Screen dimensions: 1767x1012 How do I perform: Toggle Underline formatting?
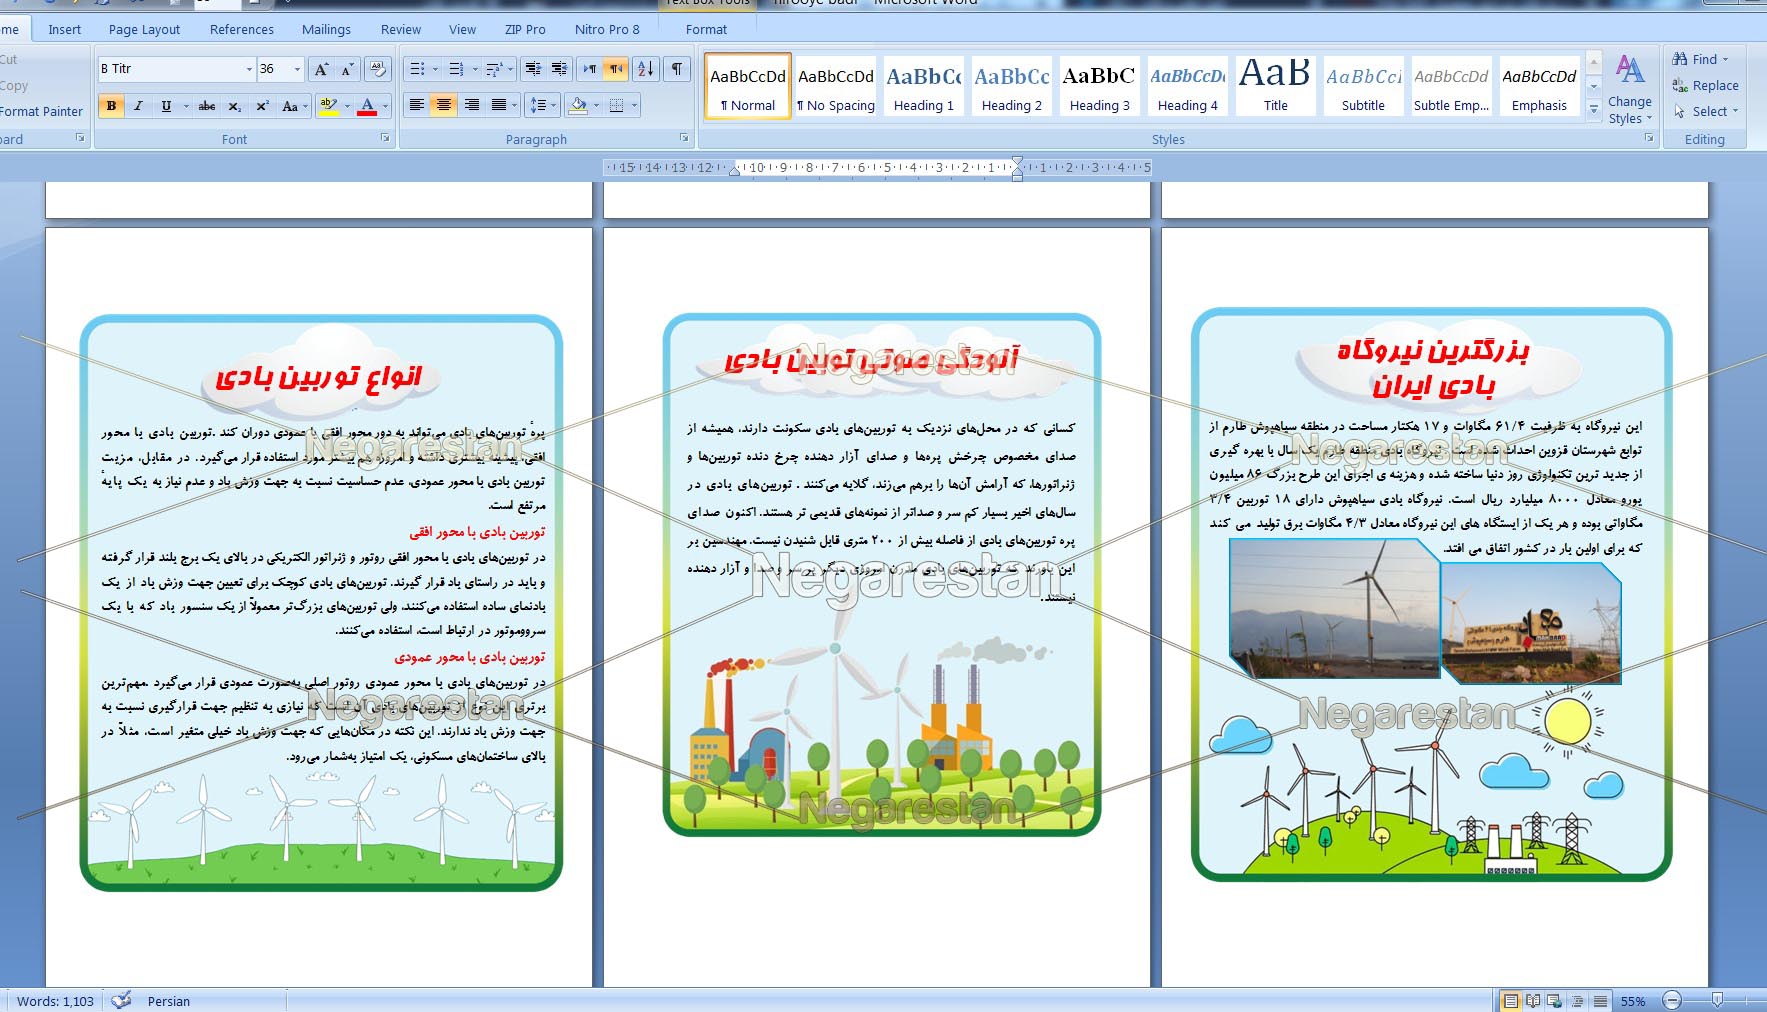(x=166, y=106)
